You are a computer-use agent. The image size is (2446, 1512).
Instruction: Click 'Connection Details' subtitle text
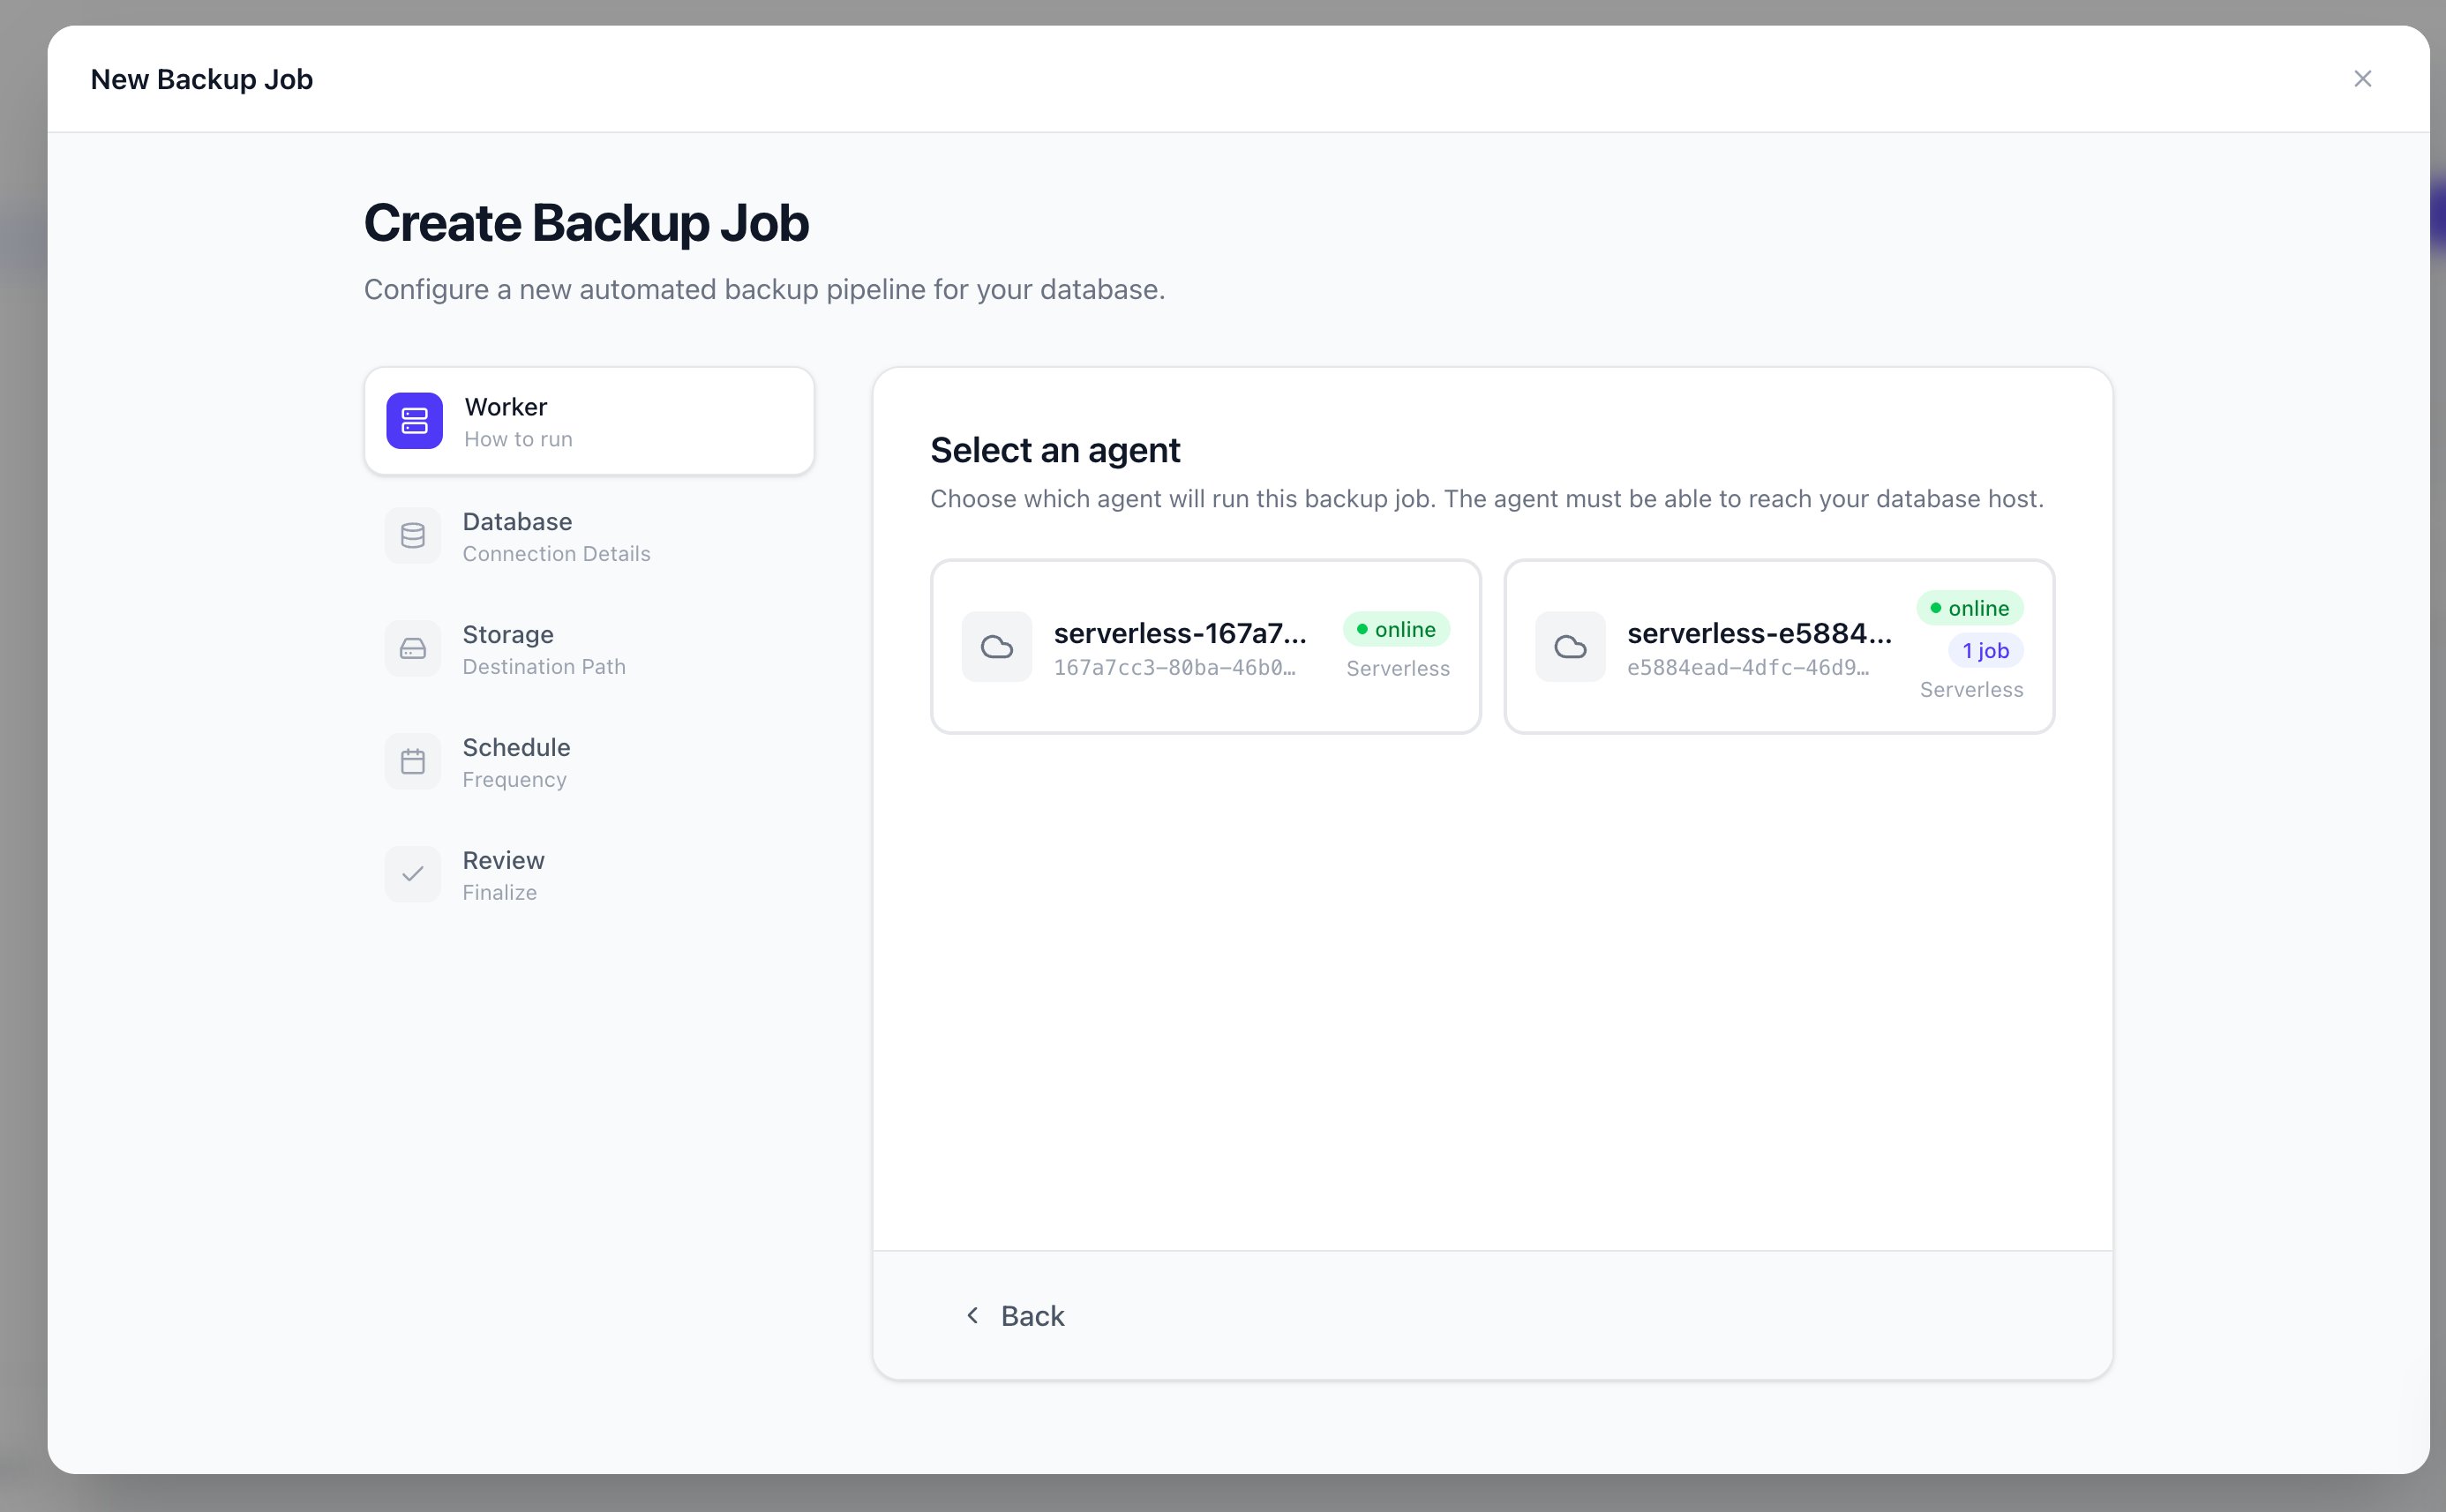pyautogui.click(x=556, y=554)
